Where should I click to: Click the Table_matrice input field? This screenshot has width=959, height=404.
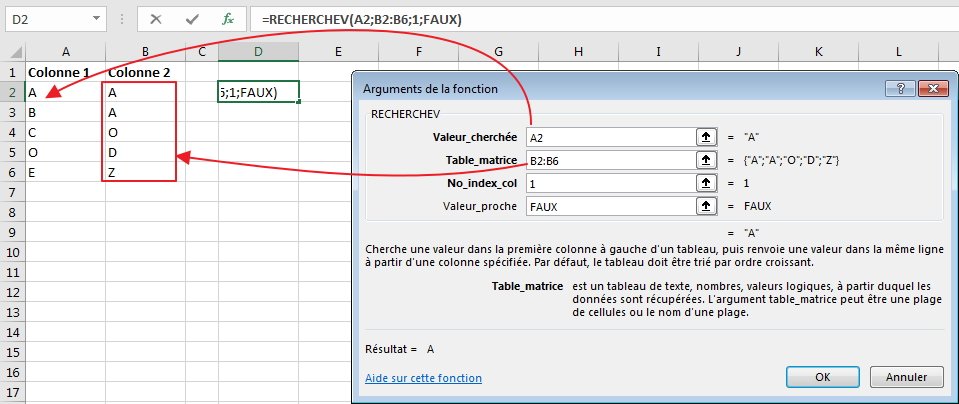tap(608, 160)
